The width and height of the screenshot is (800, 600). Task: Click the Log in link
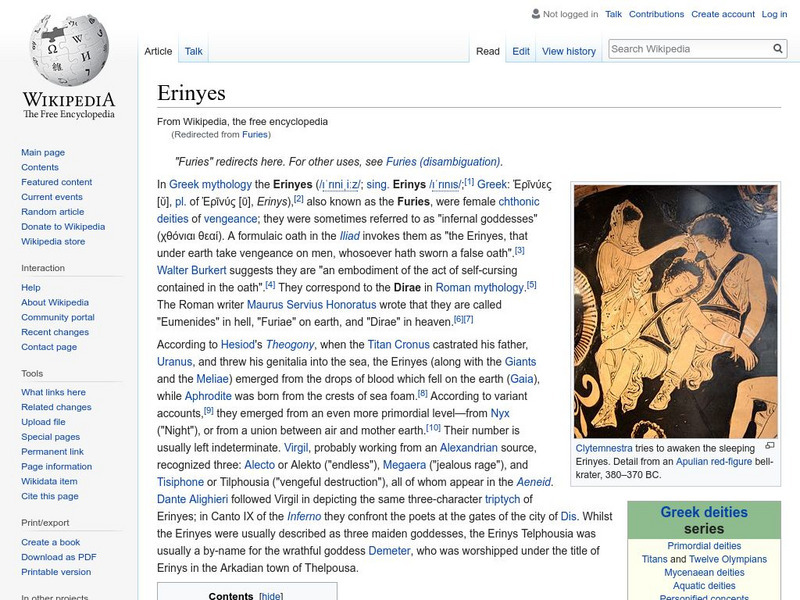(x=774, y=15)
